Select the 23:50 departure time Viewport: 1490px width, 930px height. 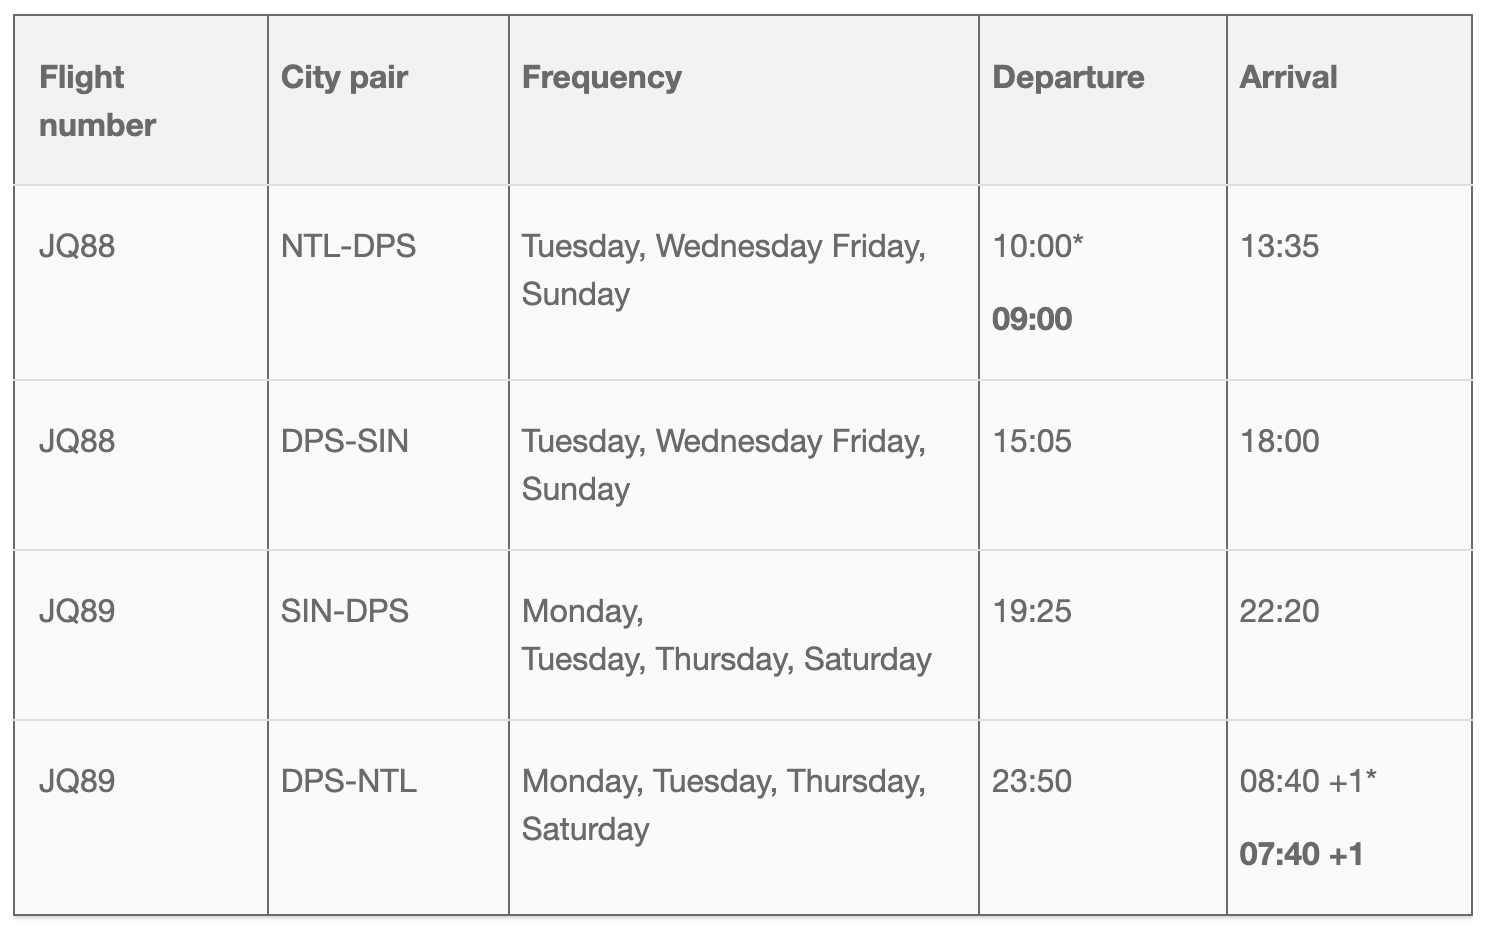1031,781
